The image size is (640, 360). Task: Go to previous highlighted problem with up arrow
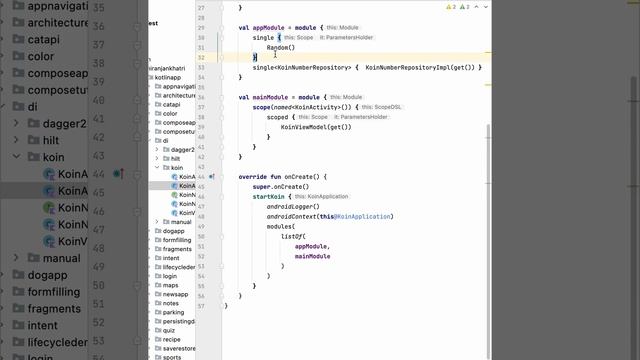[476, 7]
